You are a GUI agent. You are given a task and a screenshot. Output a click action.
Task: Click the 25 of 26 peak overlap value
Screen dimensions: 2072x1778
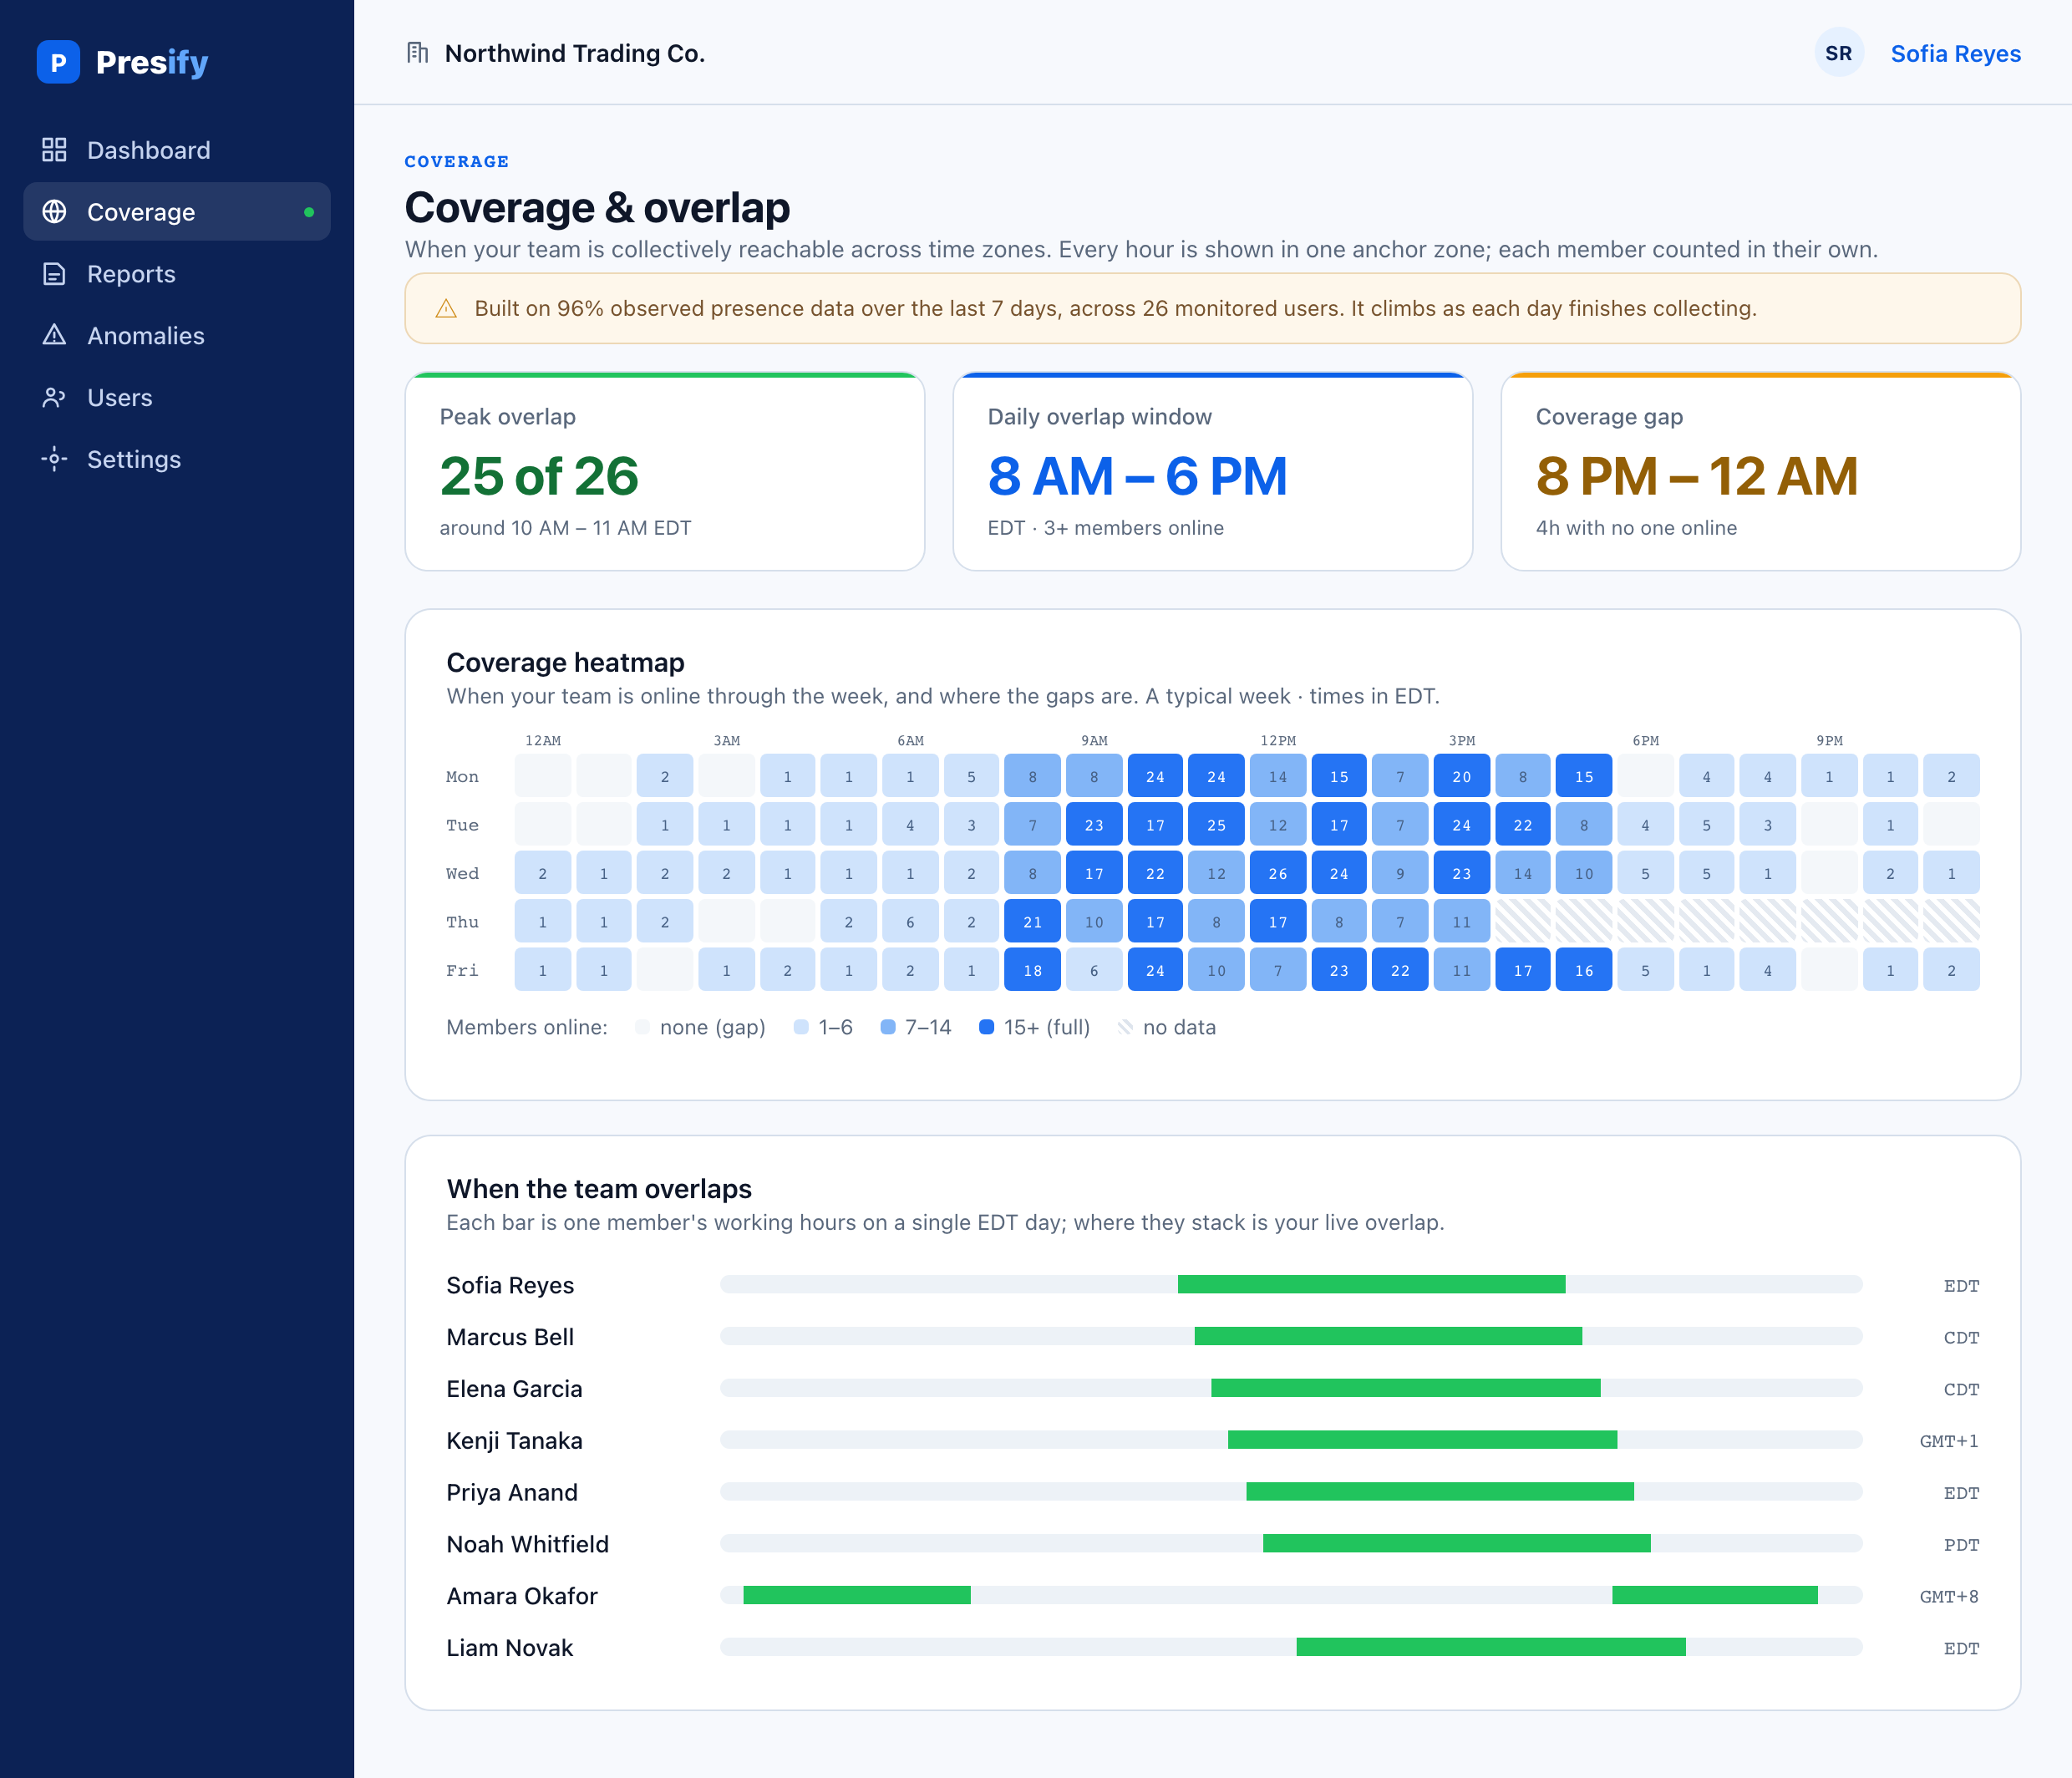[x=539, y=476]
